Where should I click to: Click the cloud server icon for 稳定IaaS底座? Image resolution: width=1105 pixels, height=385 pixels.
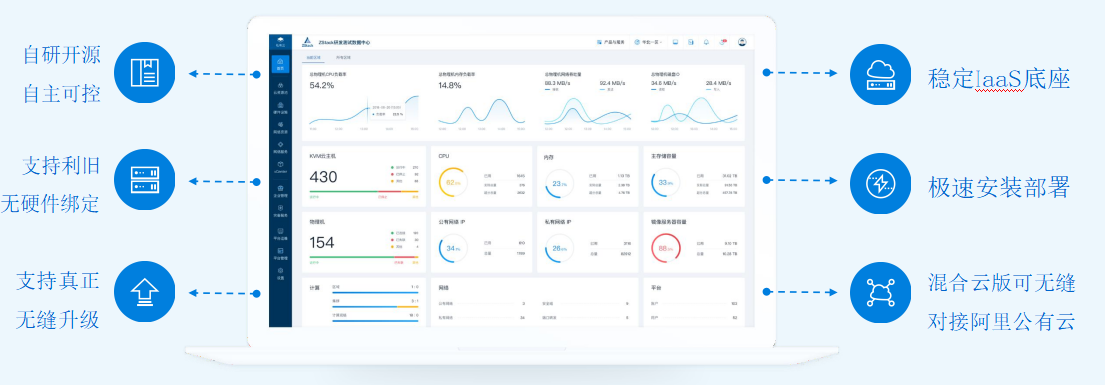(880, 74)
